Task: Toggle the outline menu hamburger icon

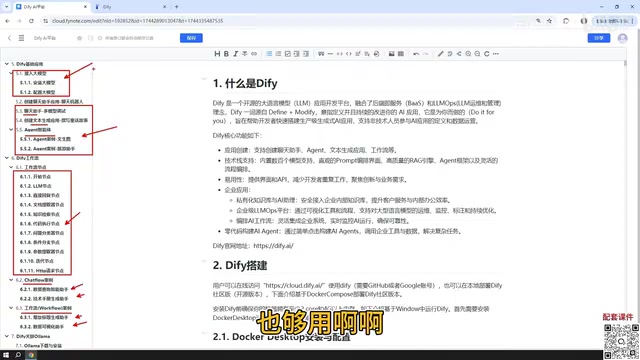Action: tap(21, 38)
